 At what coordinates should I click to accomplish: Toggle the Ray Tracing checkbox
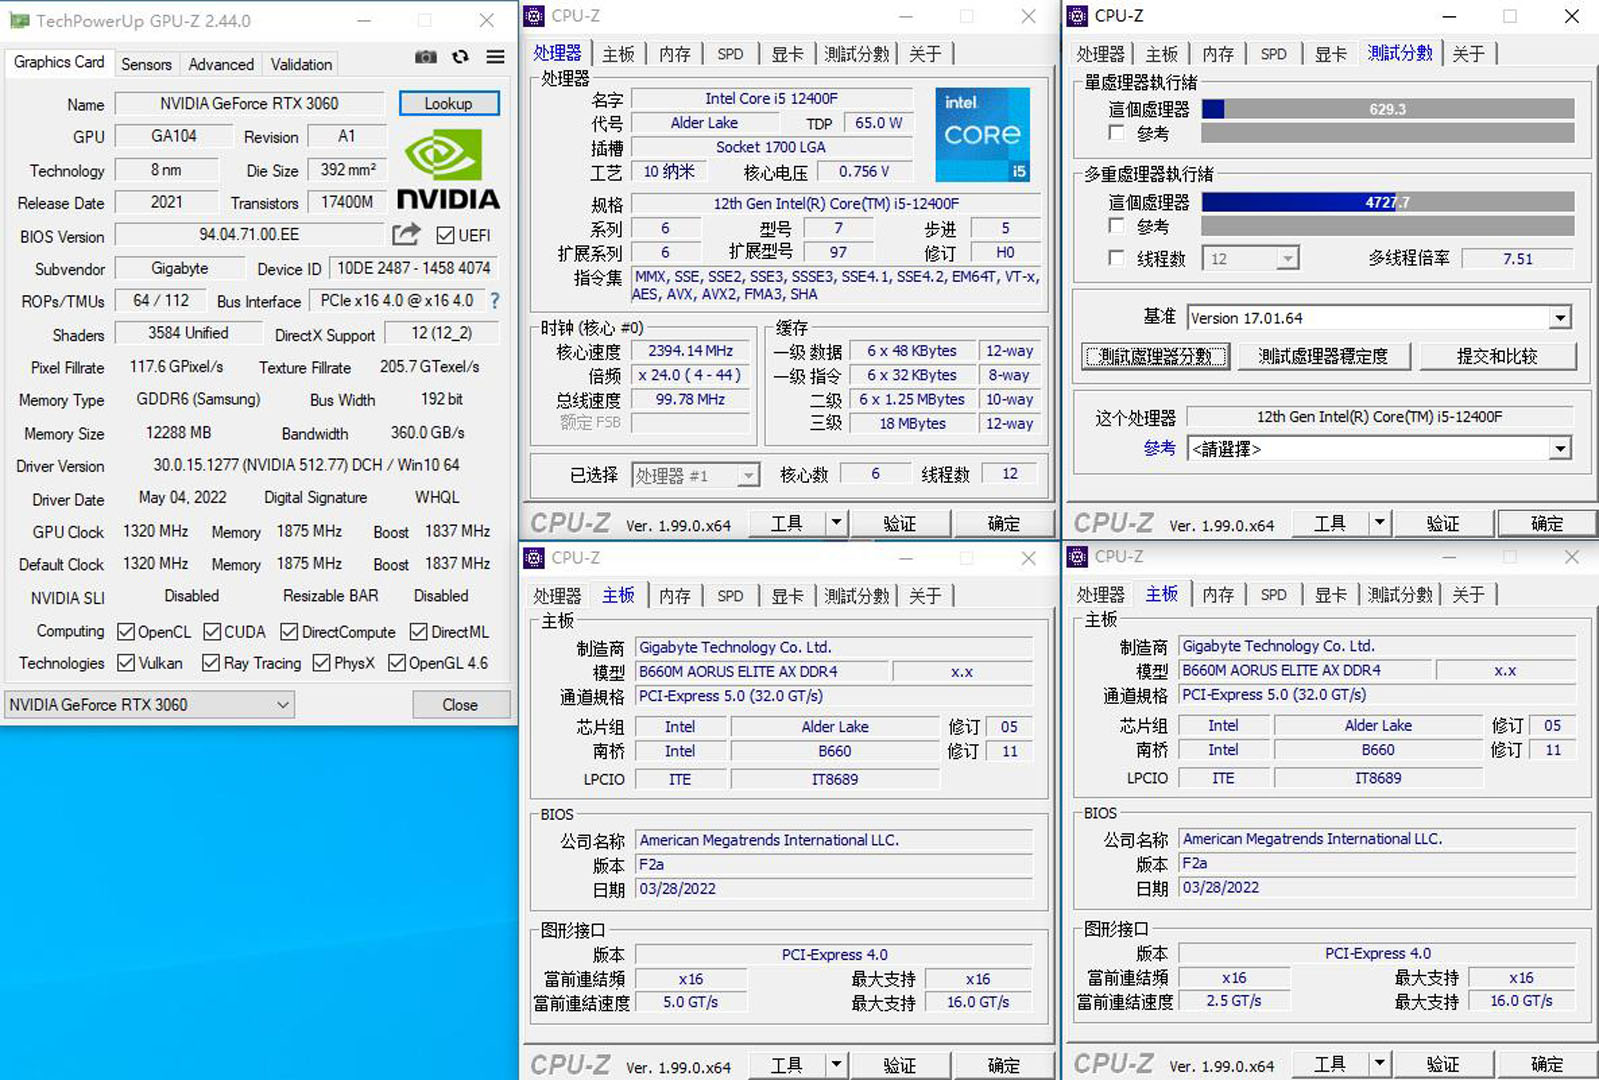211,663
